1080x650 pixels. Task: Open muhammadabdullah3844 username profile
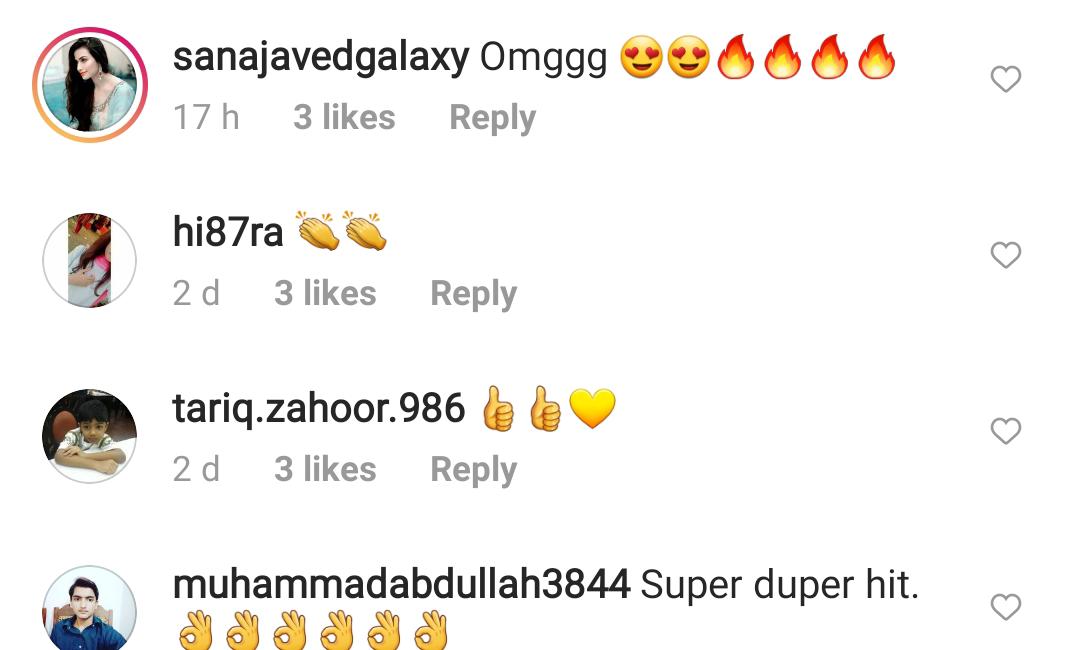pos(402,585)
